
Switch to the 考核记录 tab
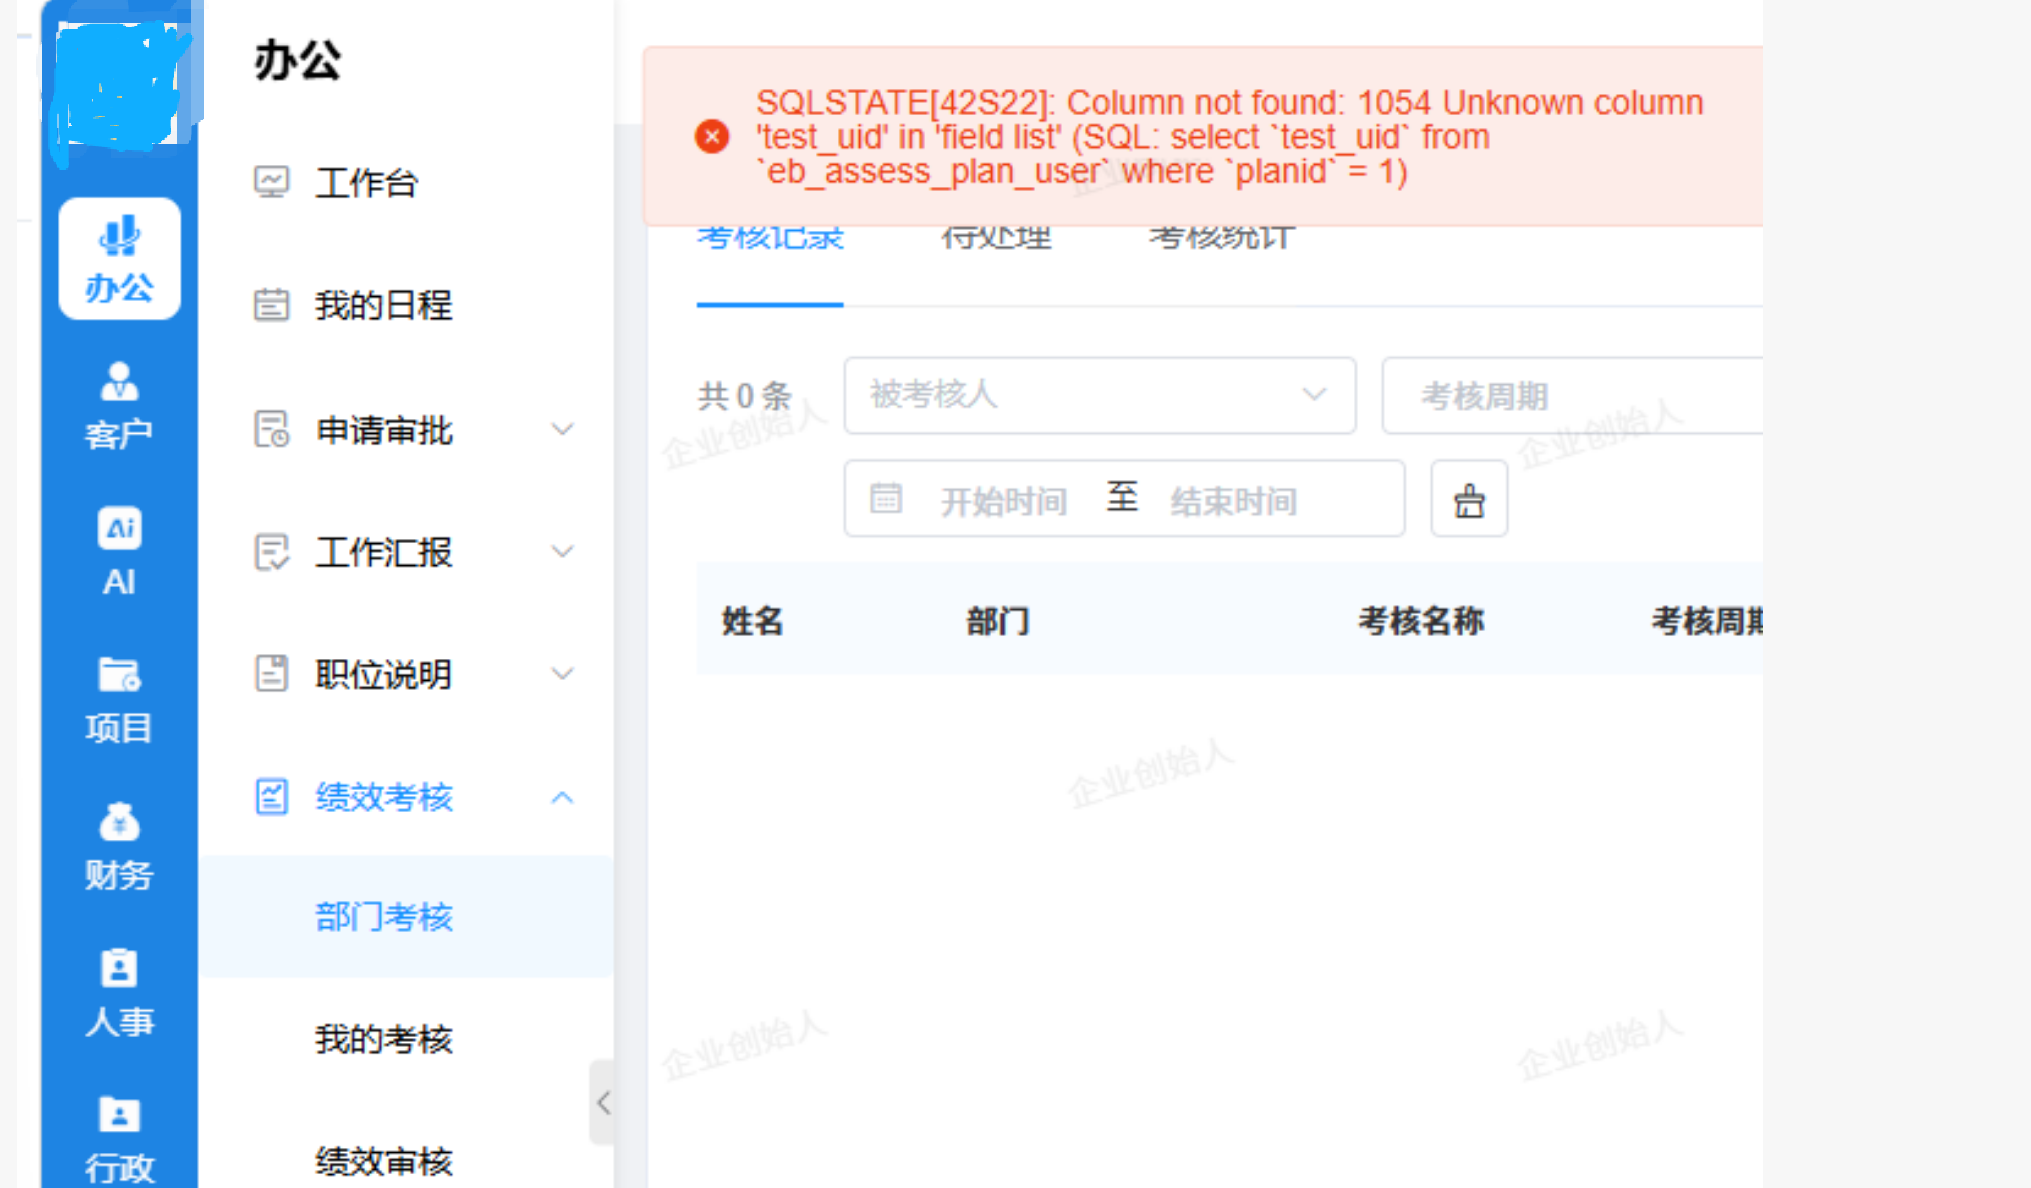[x=770, y=238]
